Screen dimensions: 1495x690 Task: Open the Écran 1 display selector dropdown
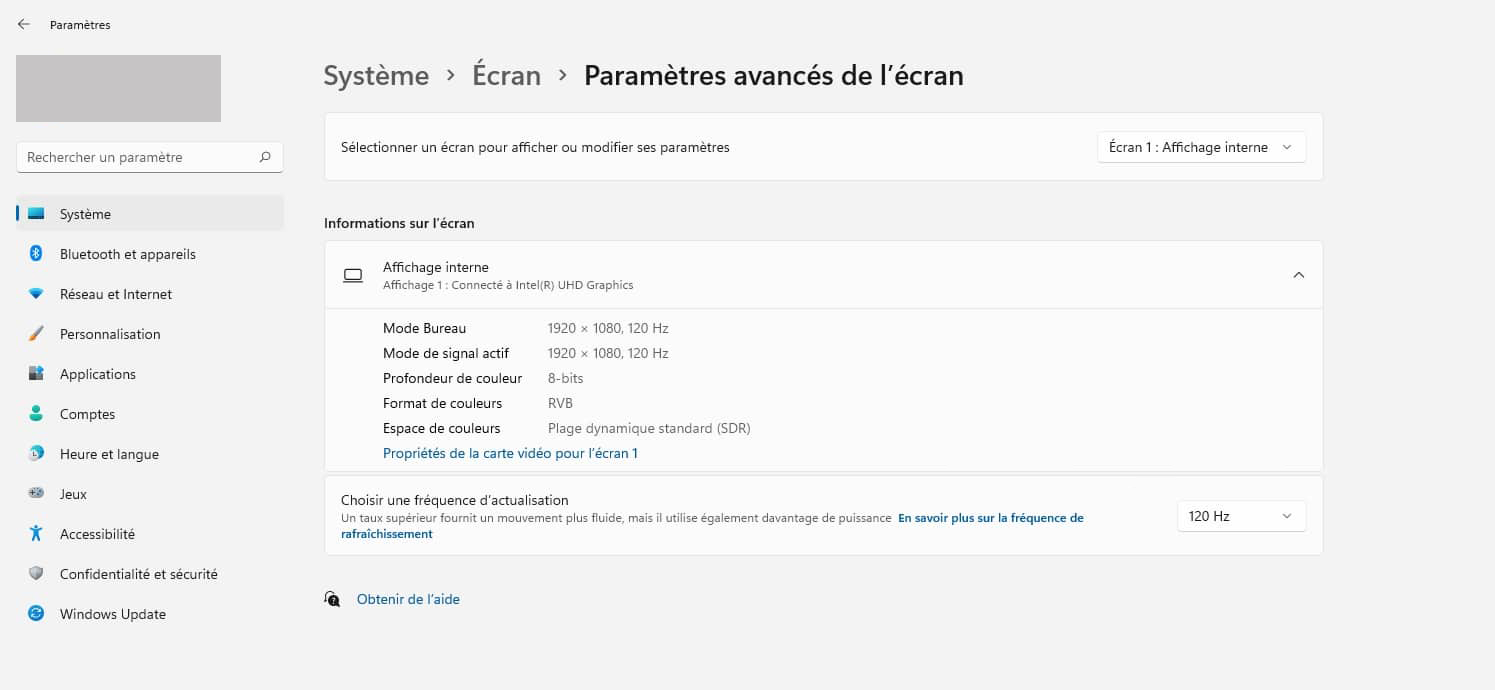[1201, 147]
